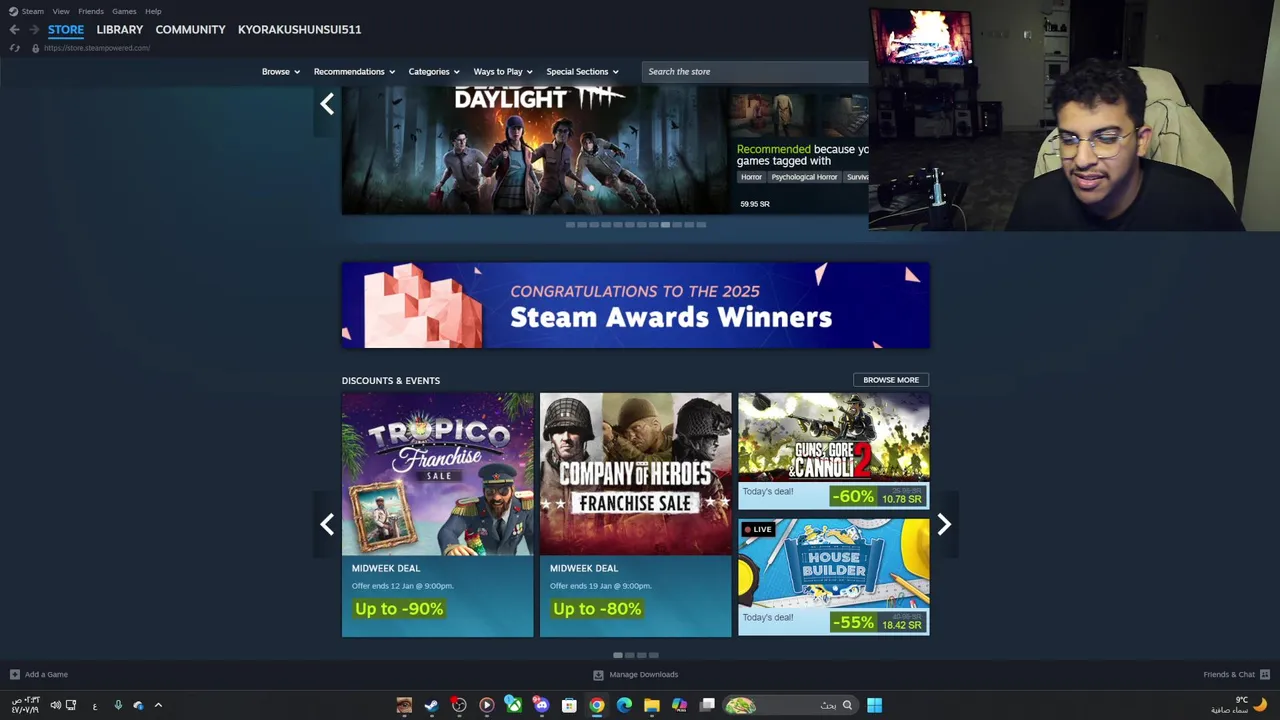Go back with the Steam back arrow

pos(14,30)
